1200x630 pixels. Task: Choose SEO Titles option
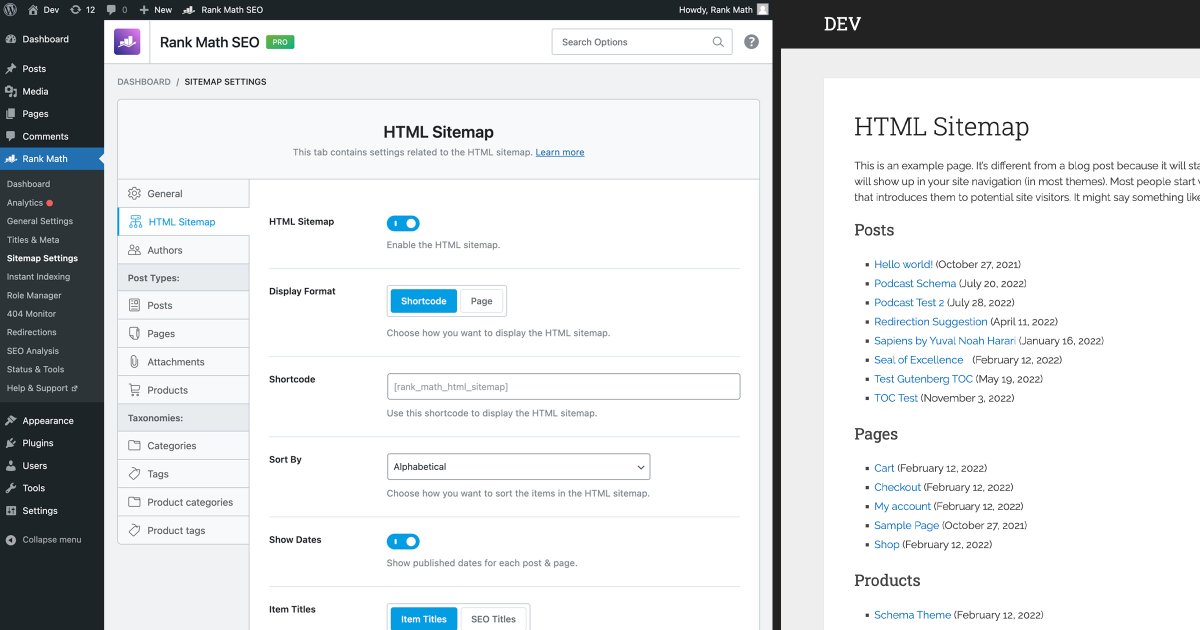(x=494, y=619)
